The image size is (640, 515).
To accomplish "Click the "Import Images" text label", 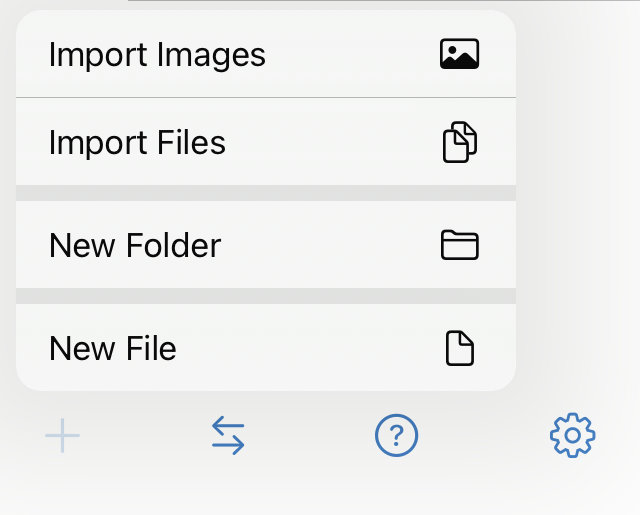I will tap(157, 55).
